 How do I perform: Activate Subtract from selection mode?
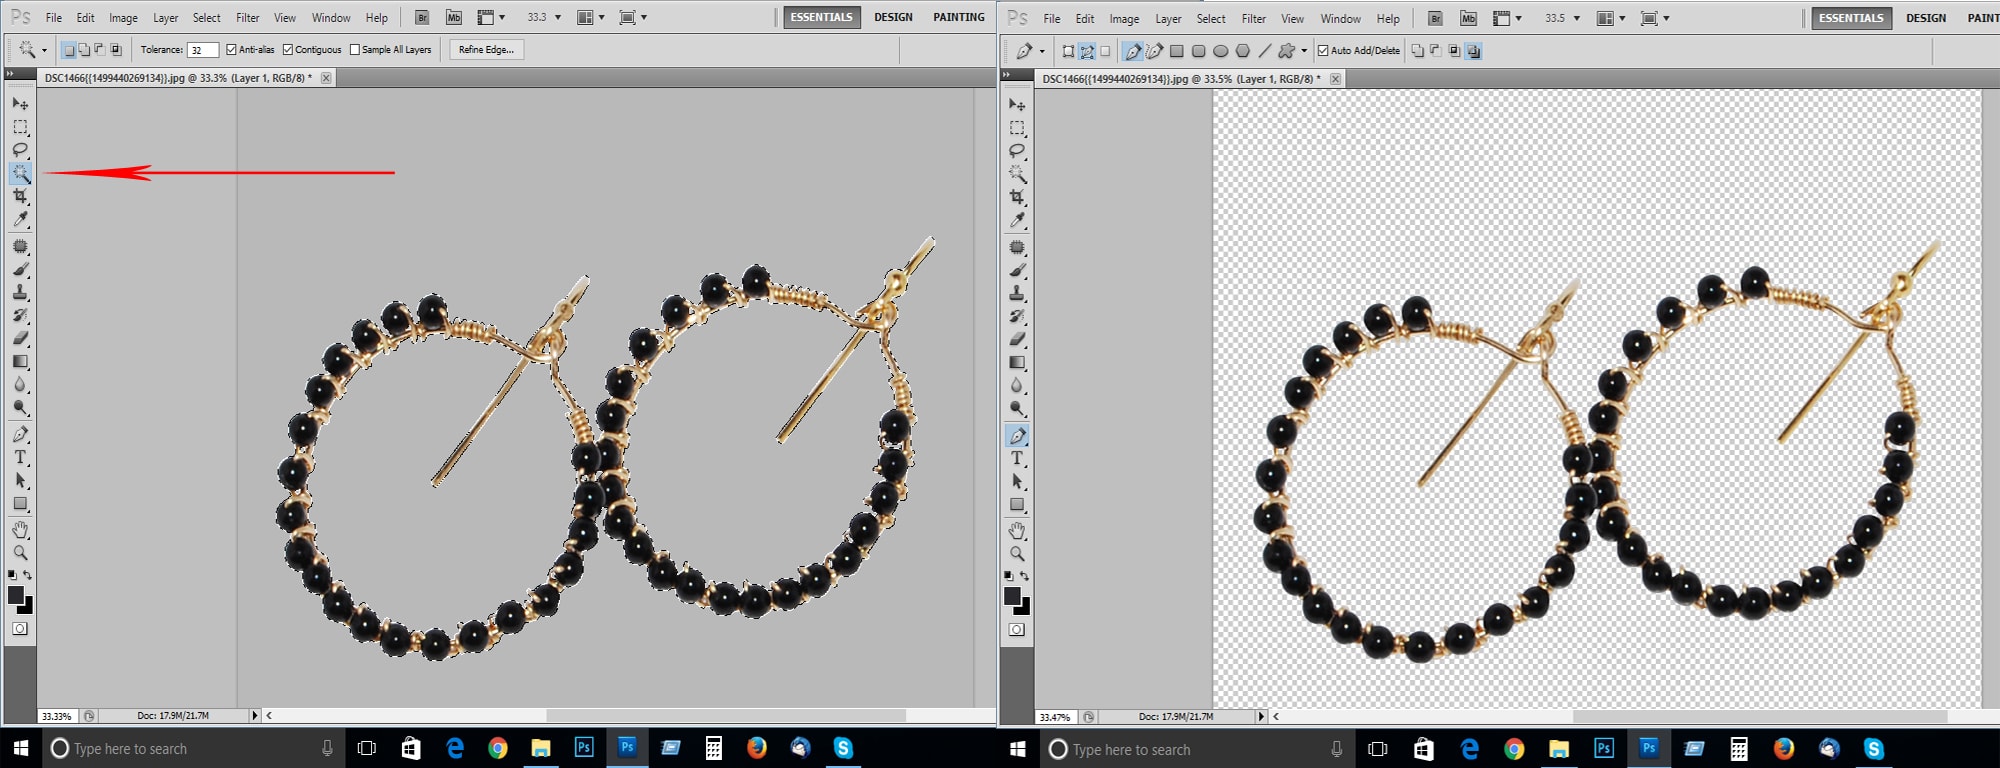coord(100,49)
